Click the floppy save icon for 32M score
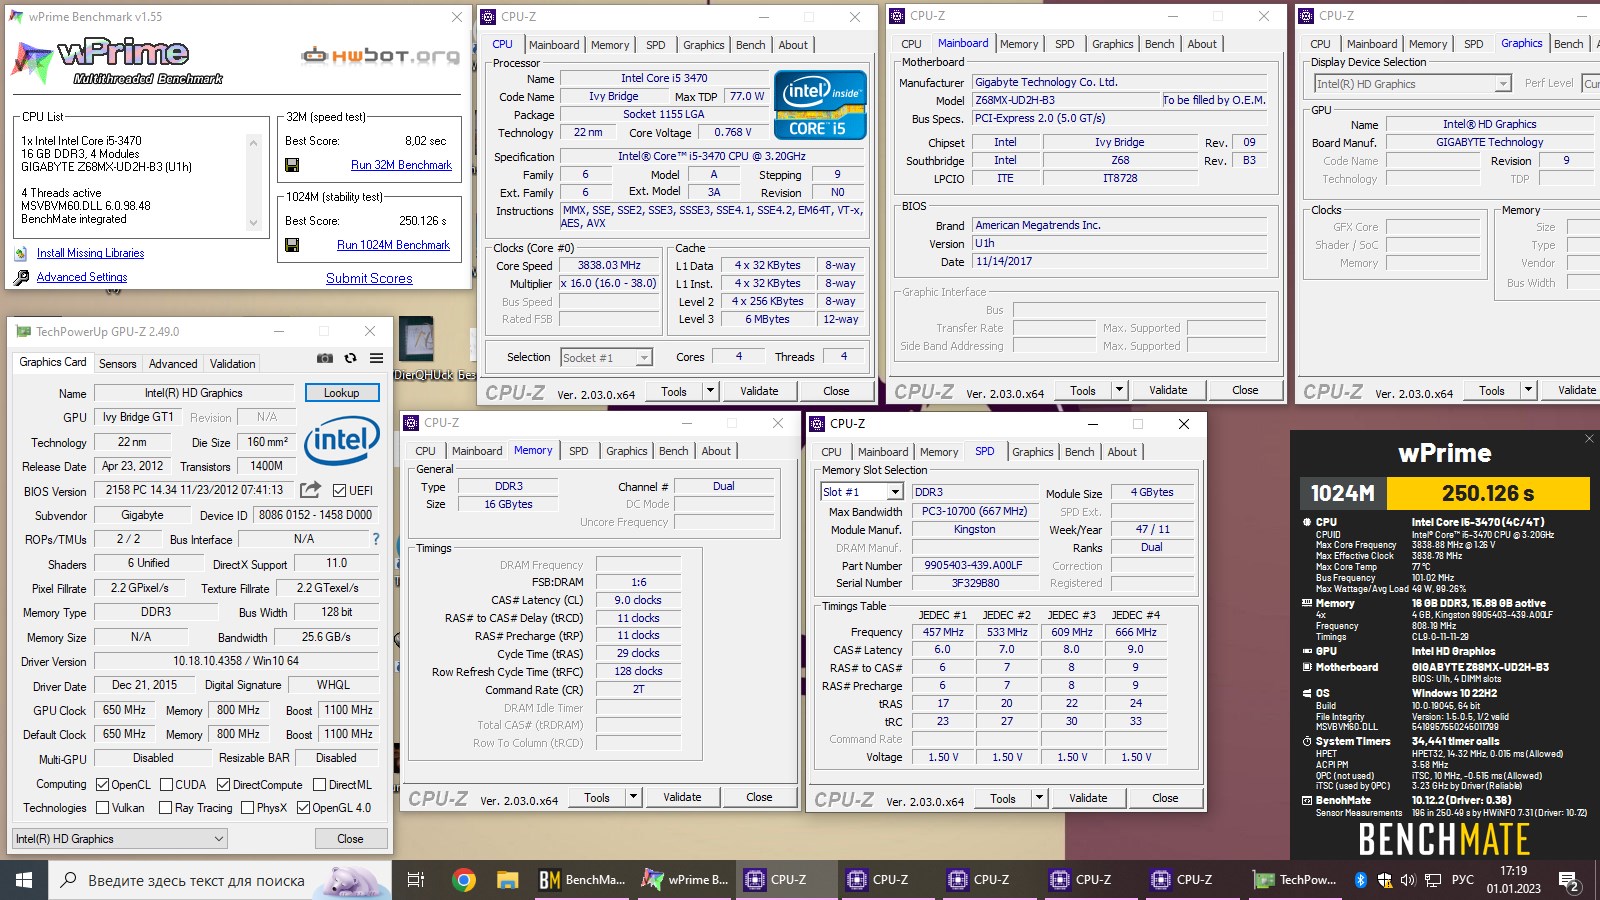1600x900 pixels. tap(292, 165)
